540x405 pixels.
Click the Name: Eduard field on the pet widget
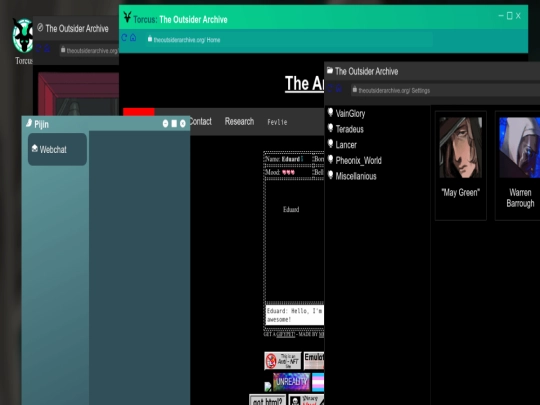[288, 159]
